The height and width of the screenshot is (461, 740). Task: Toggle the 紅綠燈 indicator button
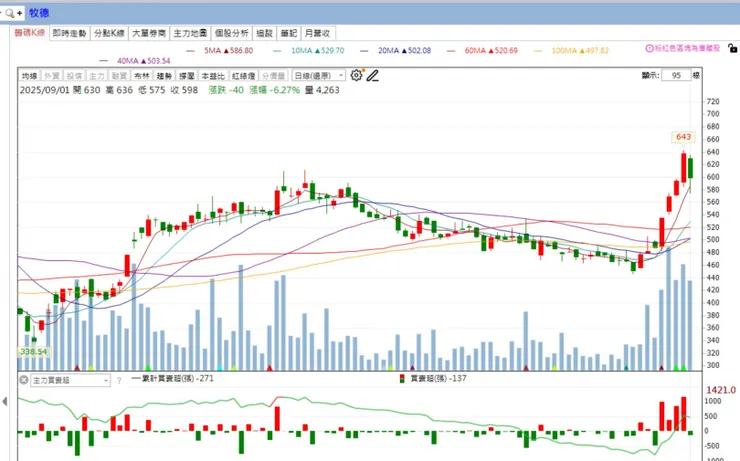coord(244,76)
